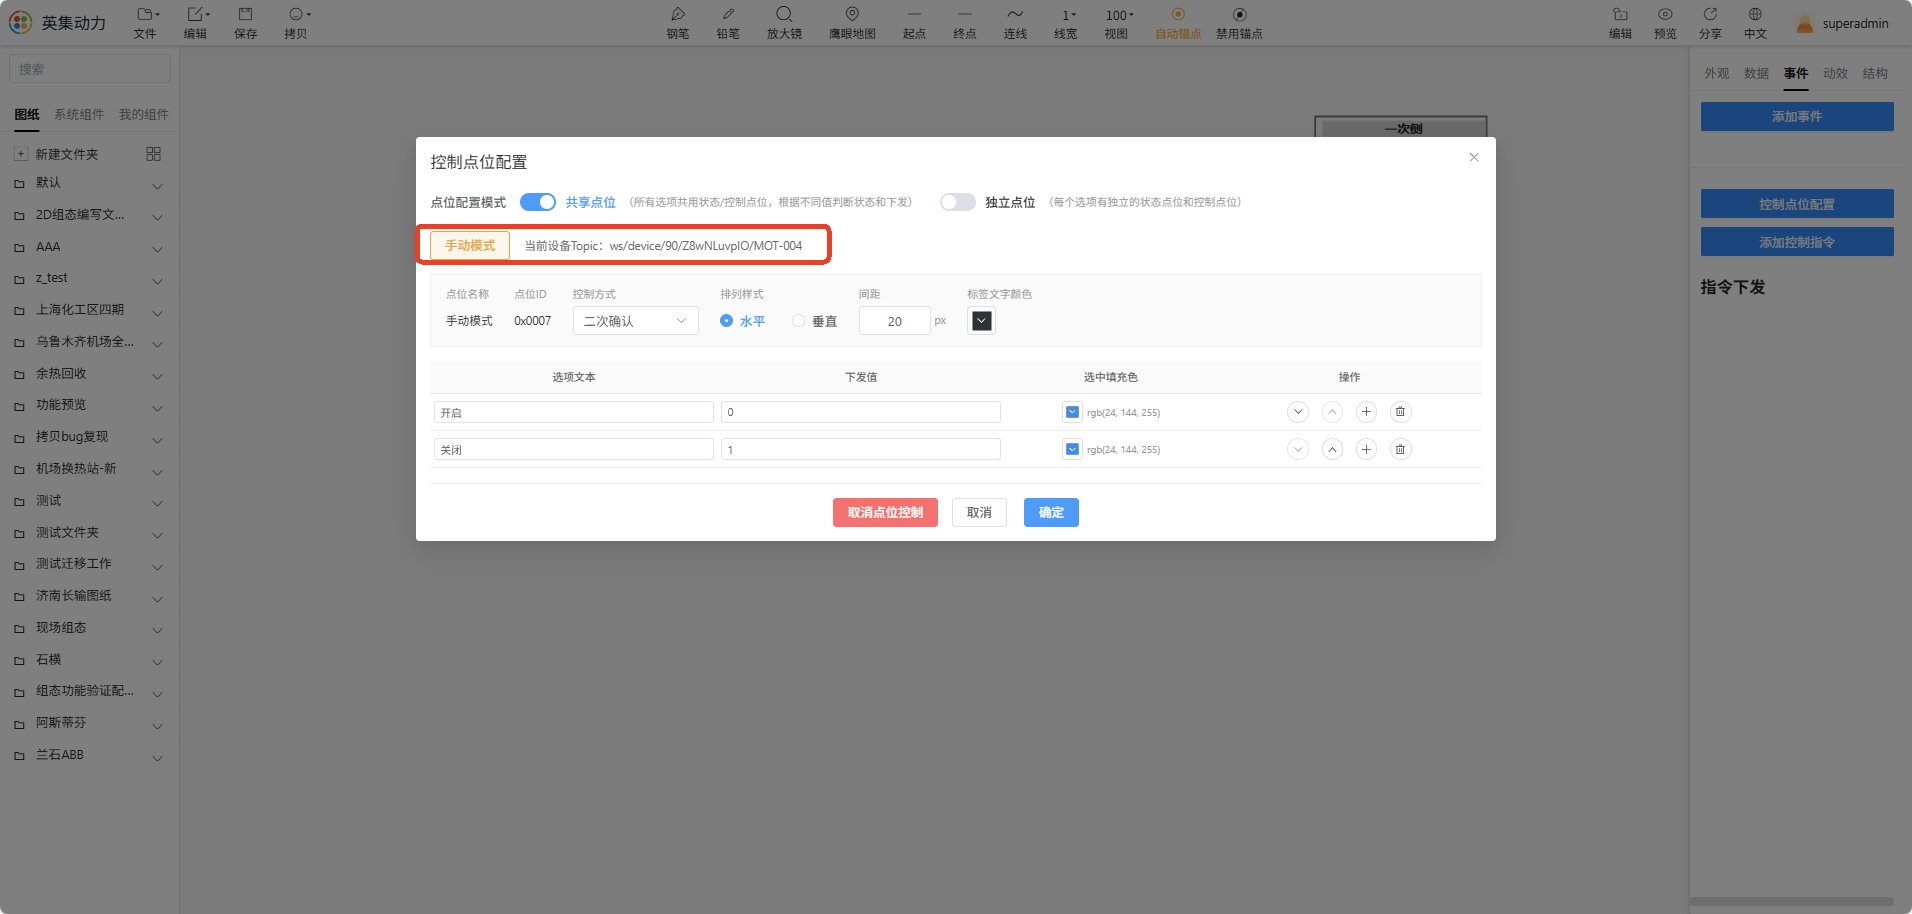The width and height of the screenshot is (1912, 914).
Task: Toggle the 共享点位 switch
Action: (538, 202)
